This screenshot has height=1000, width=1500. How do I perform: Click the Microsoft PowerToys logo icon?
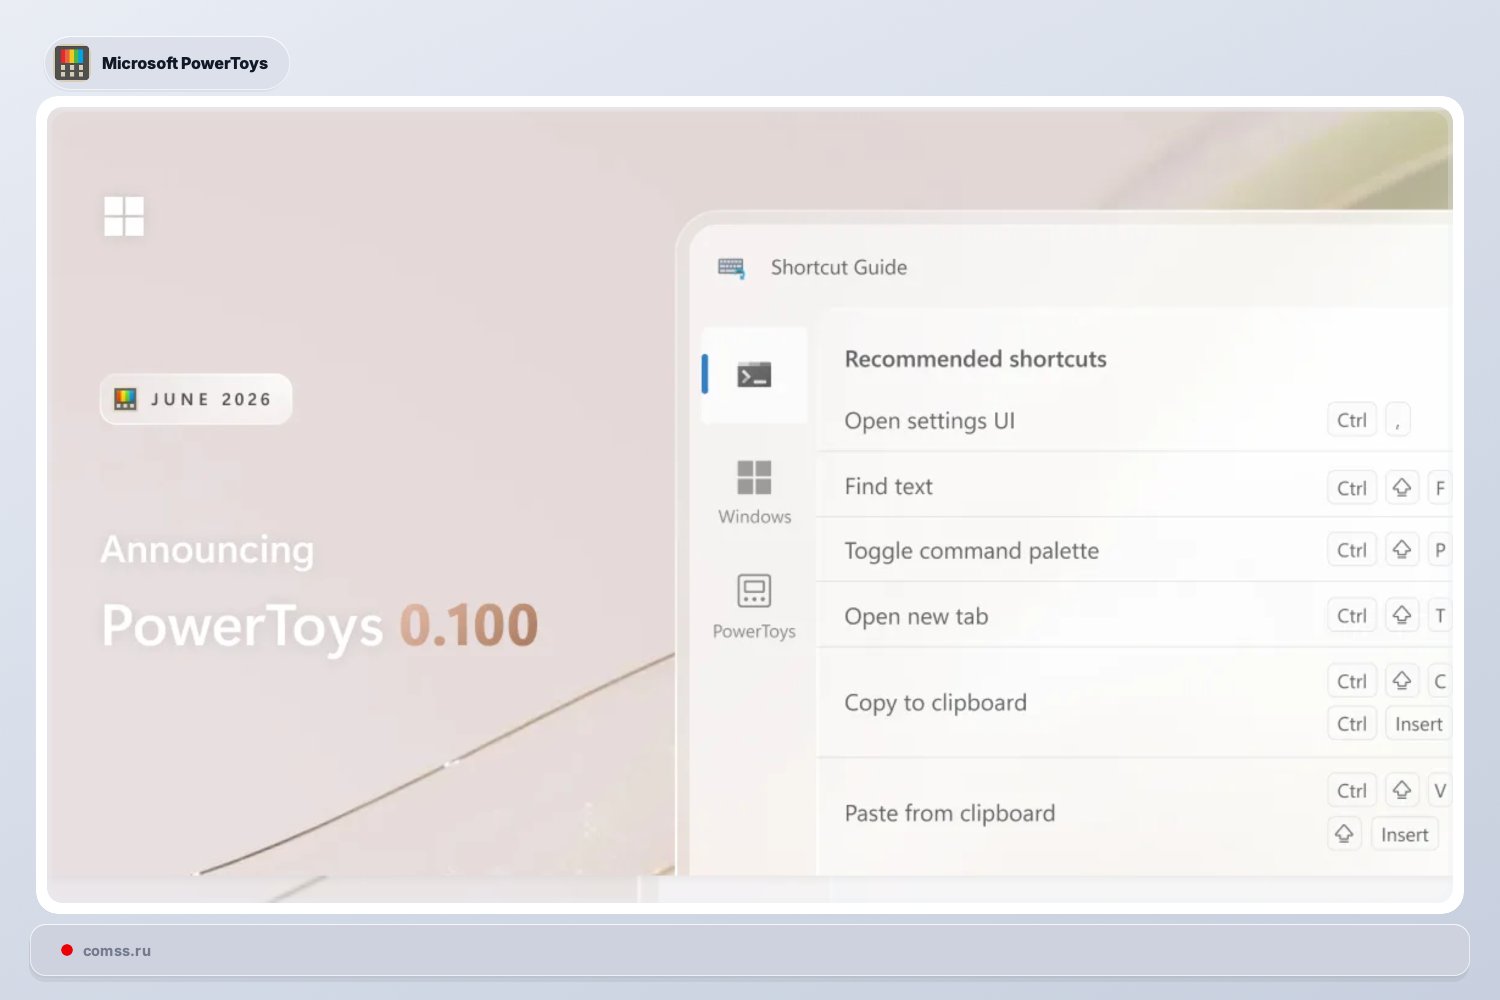[72, 63]
